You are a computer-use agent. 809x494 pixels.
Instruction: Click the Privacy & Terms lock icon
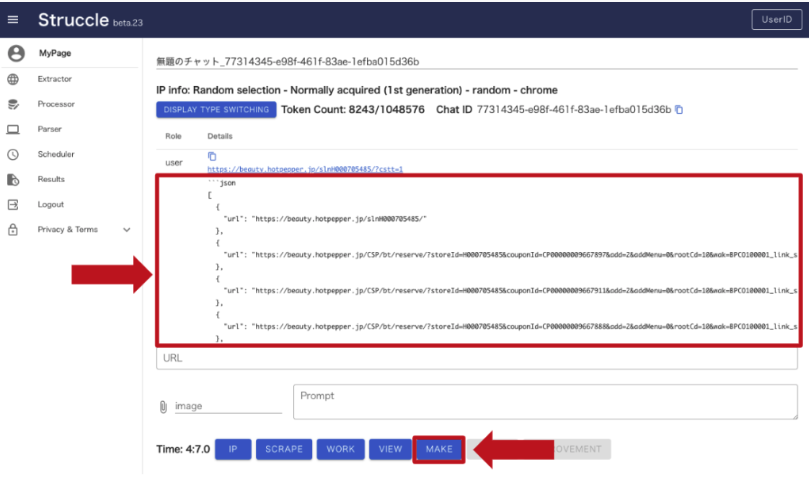click(x=13, y=230)
